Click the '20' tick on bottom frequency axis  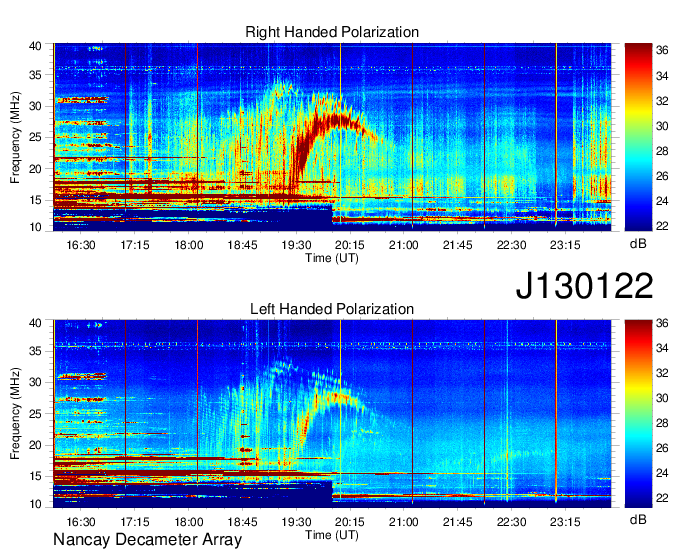[36, 445]
